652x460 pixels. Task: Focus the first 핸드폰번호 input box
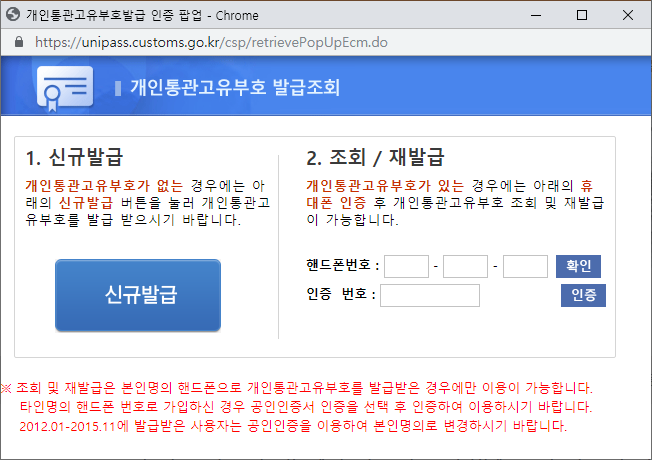coord(406,266)
